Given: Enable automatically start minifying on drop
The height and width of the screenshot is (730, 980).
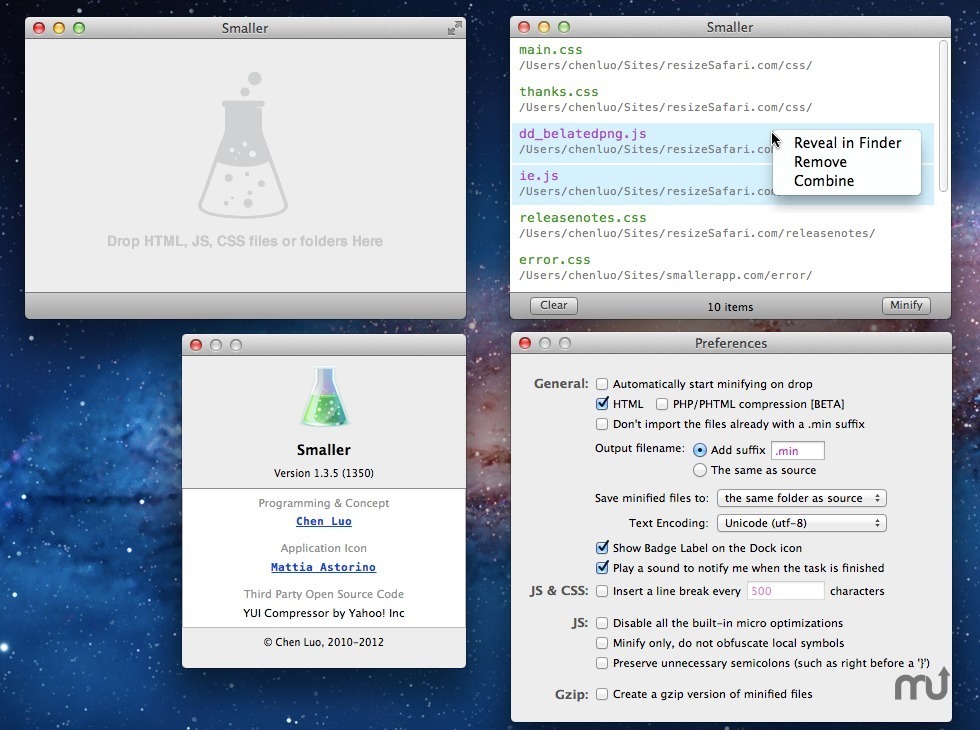Looking at the screenshot, I should (602, 384).
